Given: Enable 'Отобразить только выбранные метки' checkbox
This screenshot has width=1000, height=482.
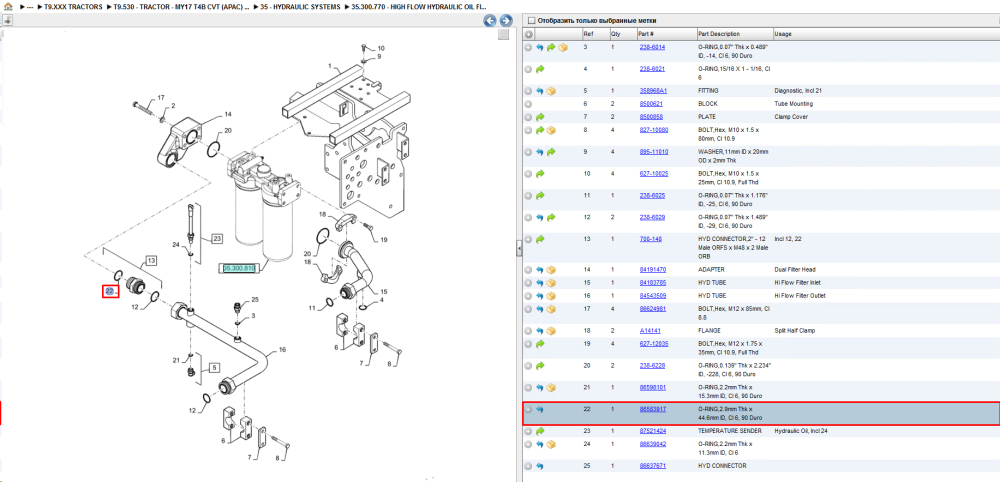Looking at the screenshot, I should coord(531,21).
